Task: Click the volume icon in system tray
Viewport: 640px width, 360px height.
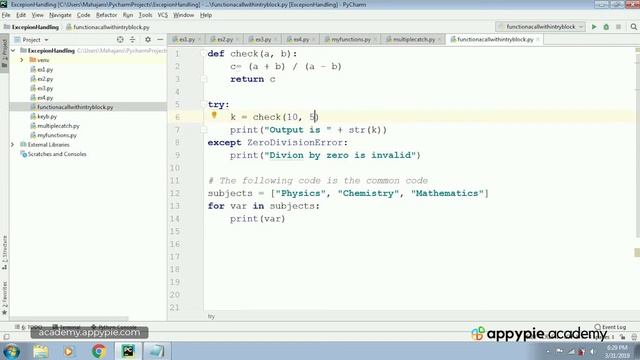Action: [593, 351]
